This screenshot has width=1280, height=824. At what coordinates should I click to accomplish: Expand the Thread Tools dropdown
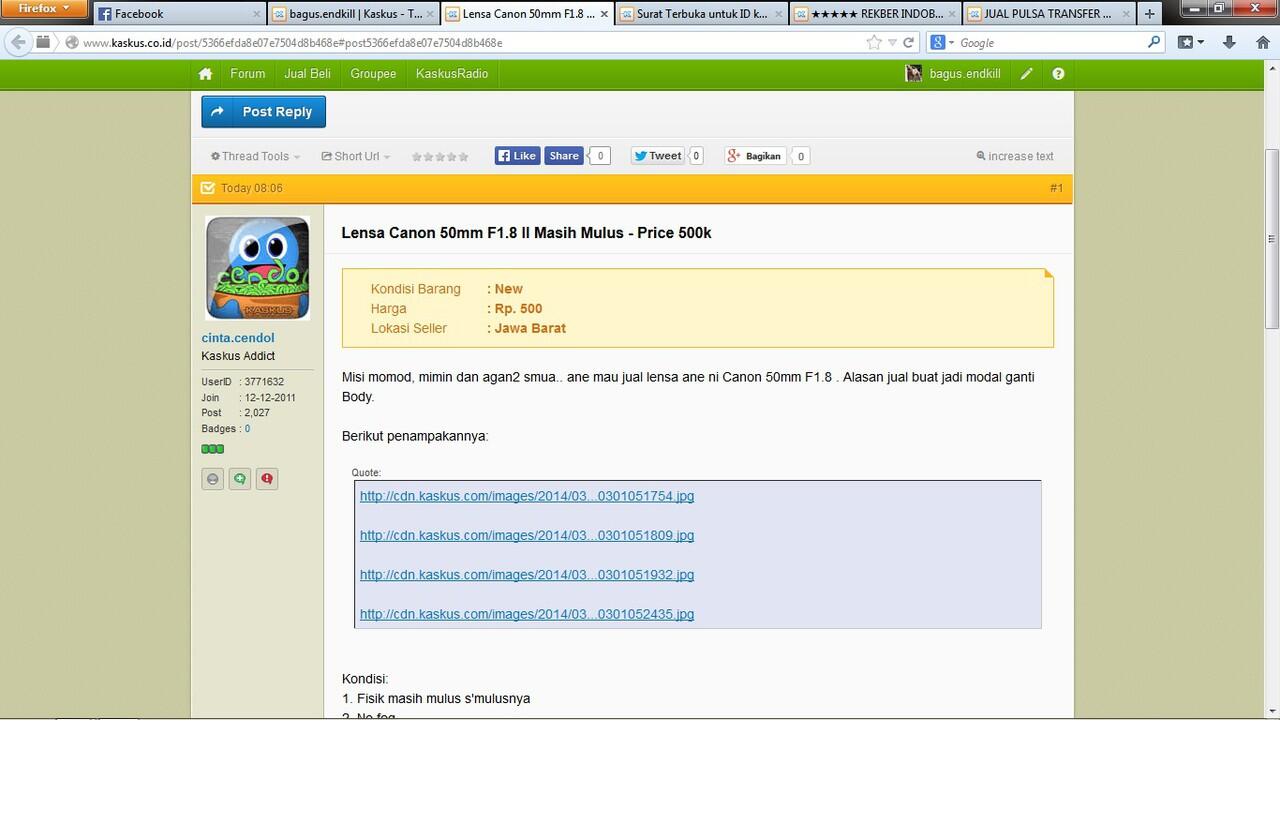tap(255, 156)
